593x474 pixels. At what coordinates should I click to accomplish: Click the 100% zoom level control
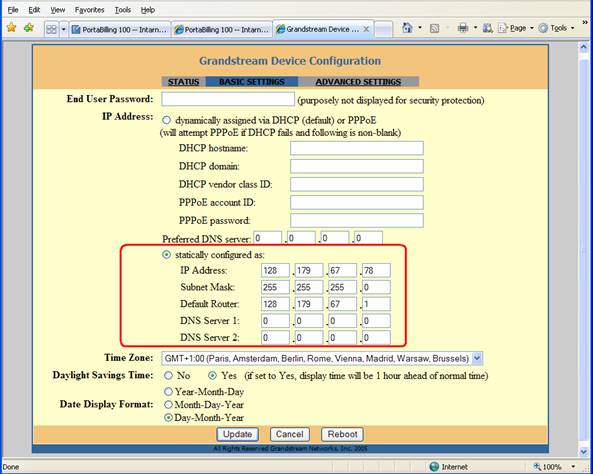point(553,467)
